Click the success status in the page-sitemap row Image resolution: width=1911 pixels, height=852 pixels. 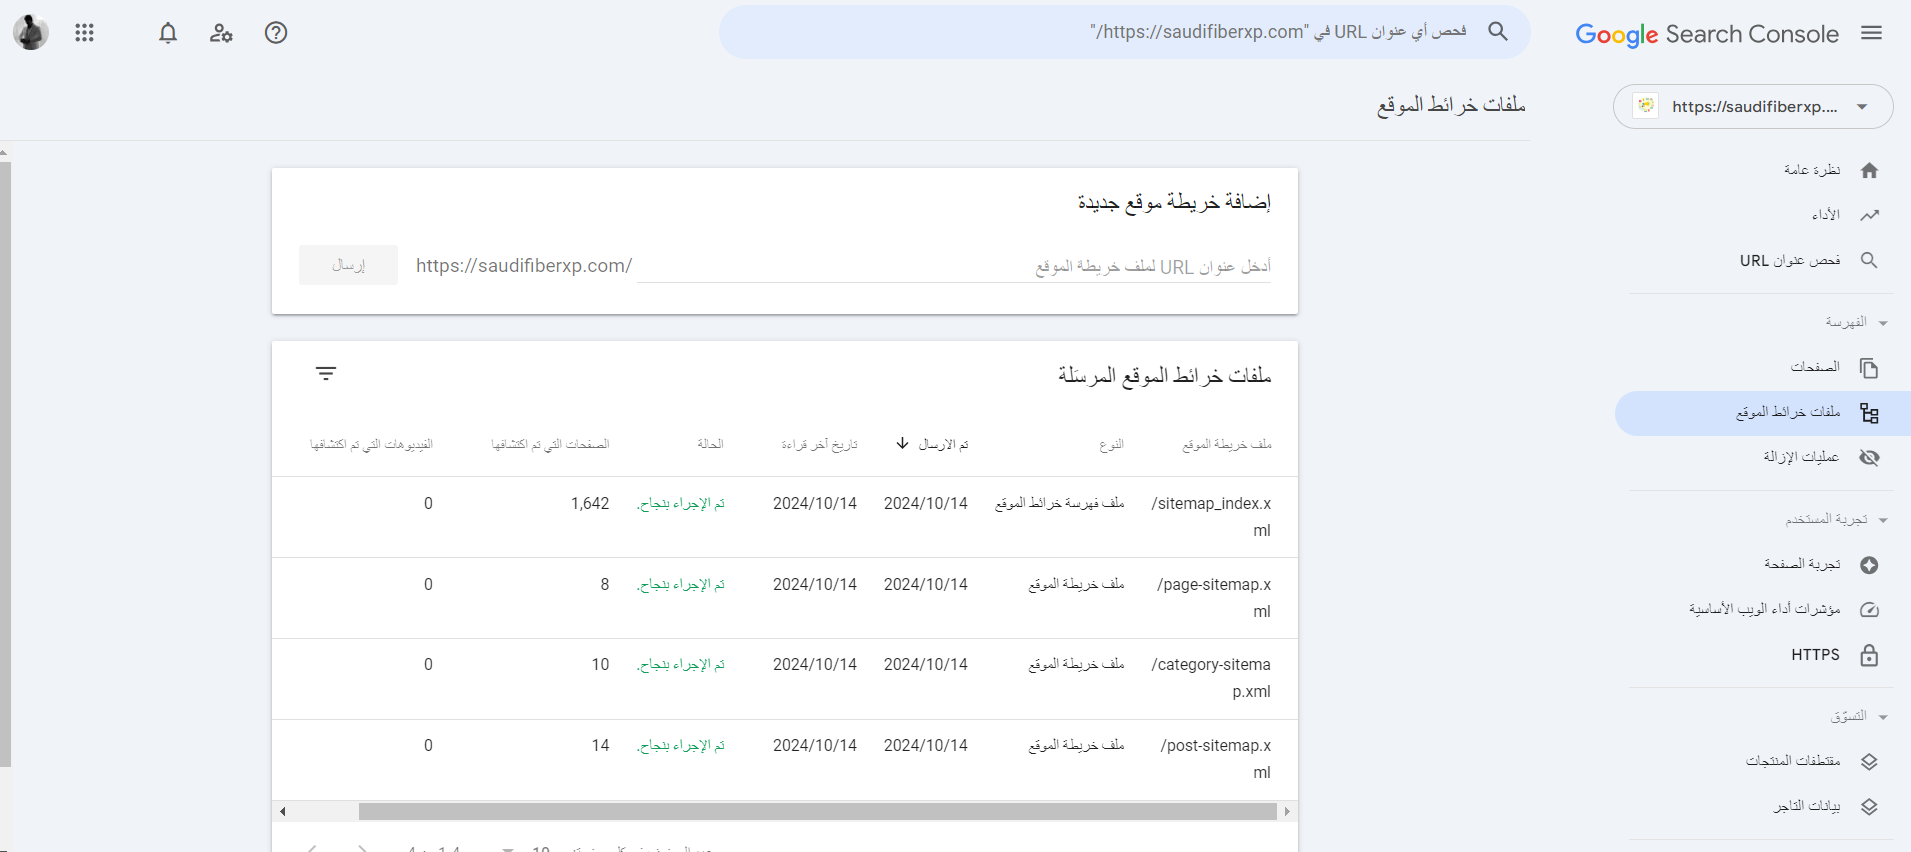681,585
